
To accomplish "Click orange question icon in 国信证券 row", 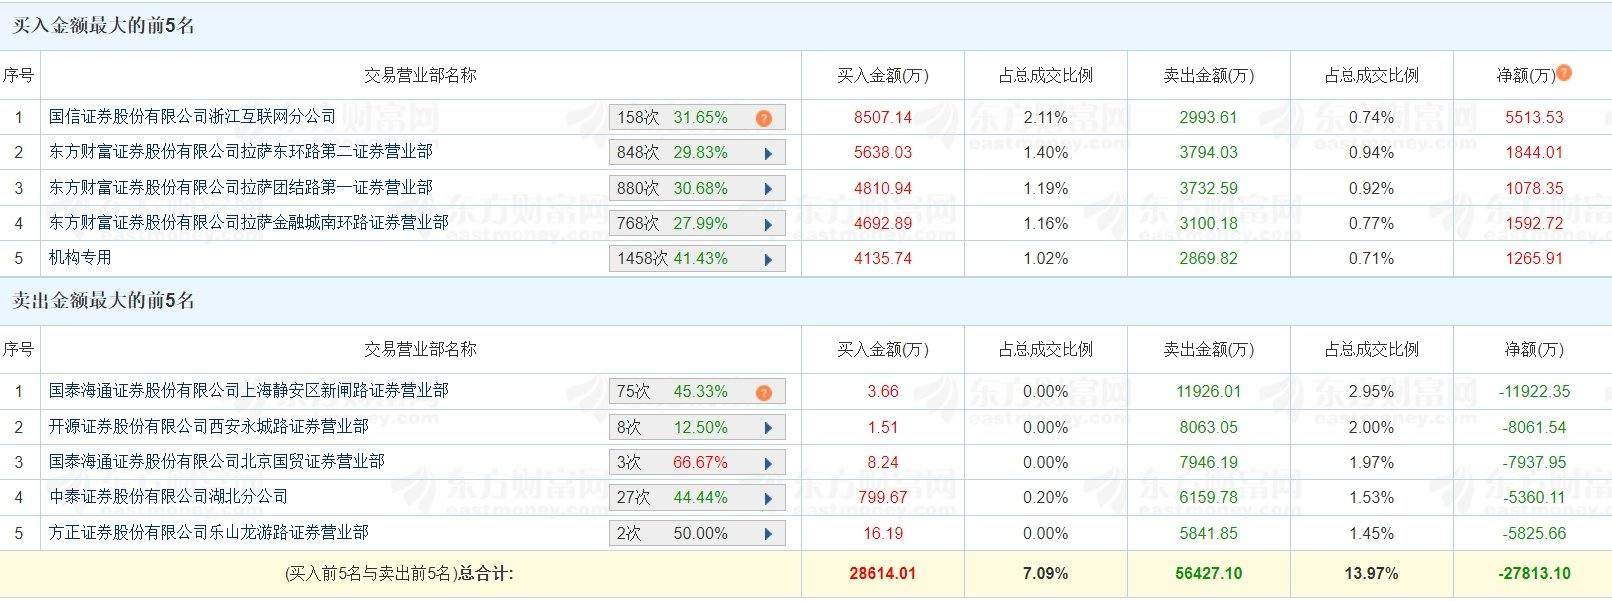I will [x=764, y=118].
